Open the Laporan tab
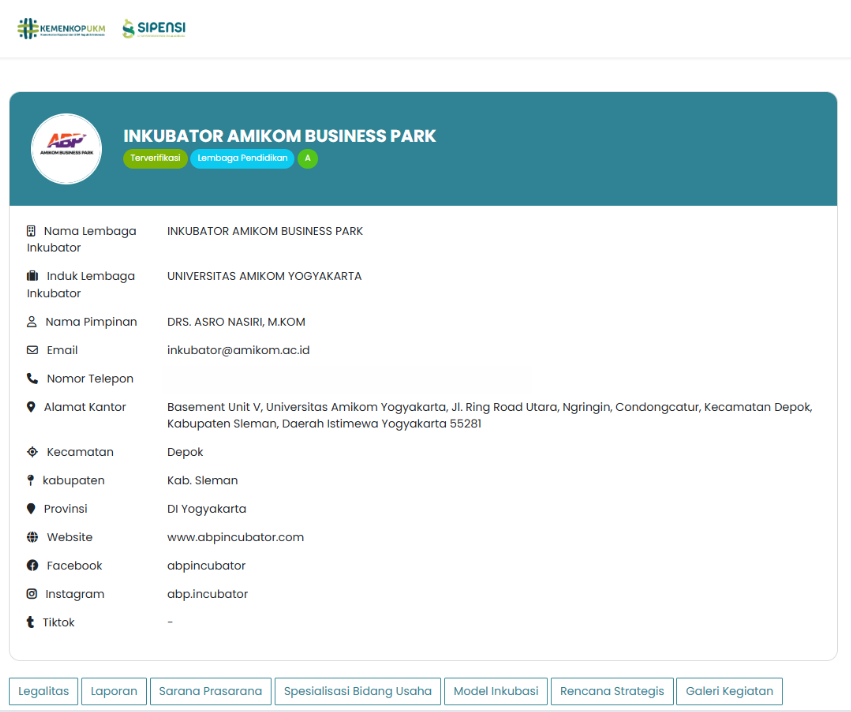851x712 pixels. 114,691
